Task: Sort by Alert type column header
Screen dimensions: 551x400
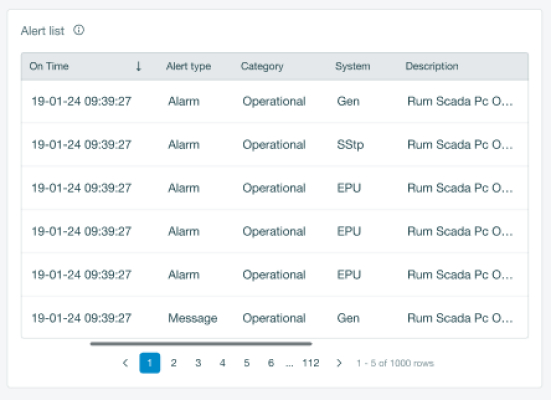Action: pyautogui.click(x=188, y=66)
